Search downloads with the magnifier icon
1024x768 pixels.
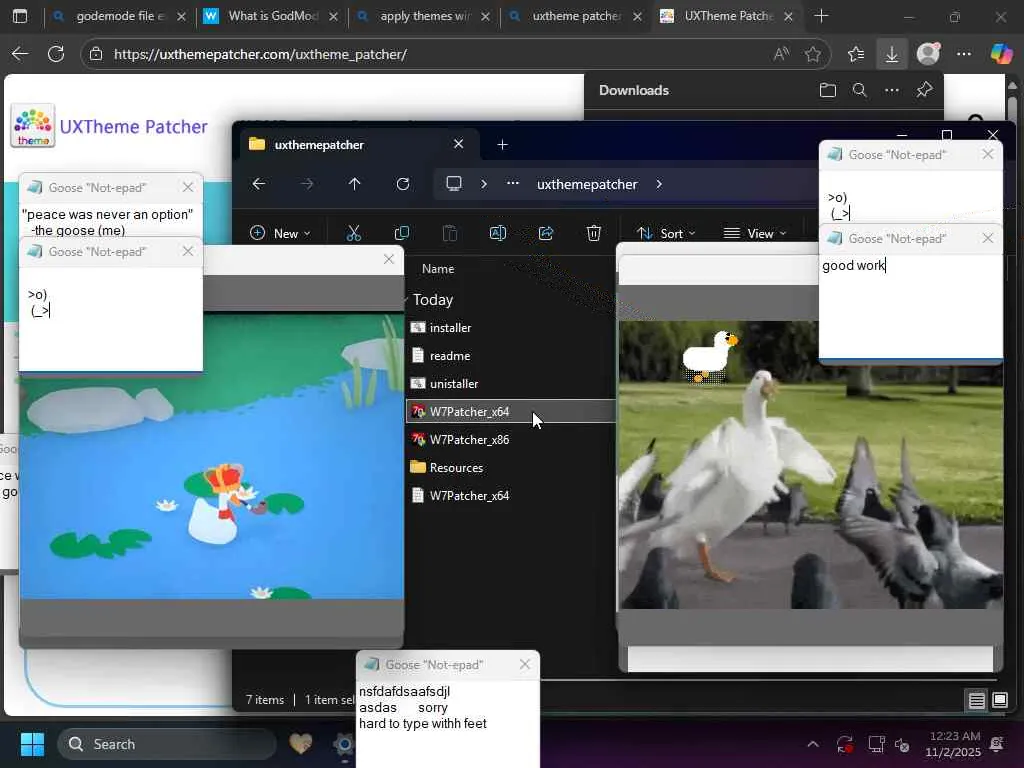click(x=859, y=90)
